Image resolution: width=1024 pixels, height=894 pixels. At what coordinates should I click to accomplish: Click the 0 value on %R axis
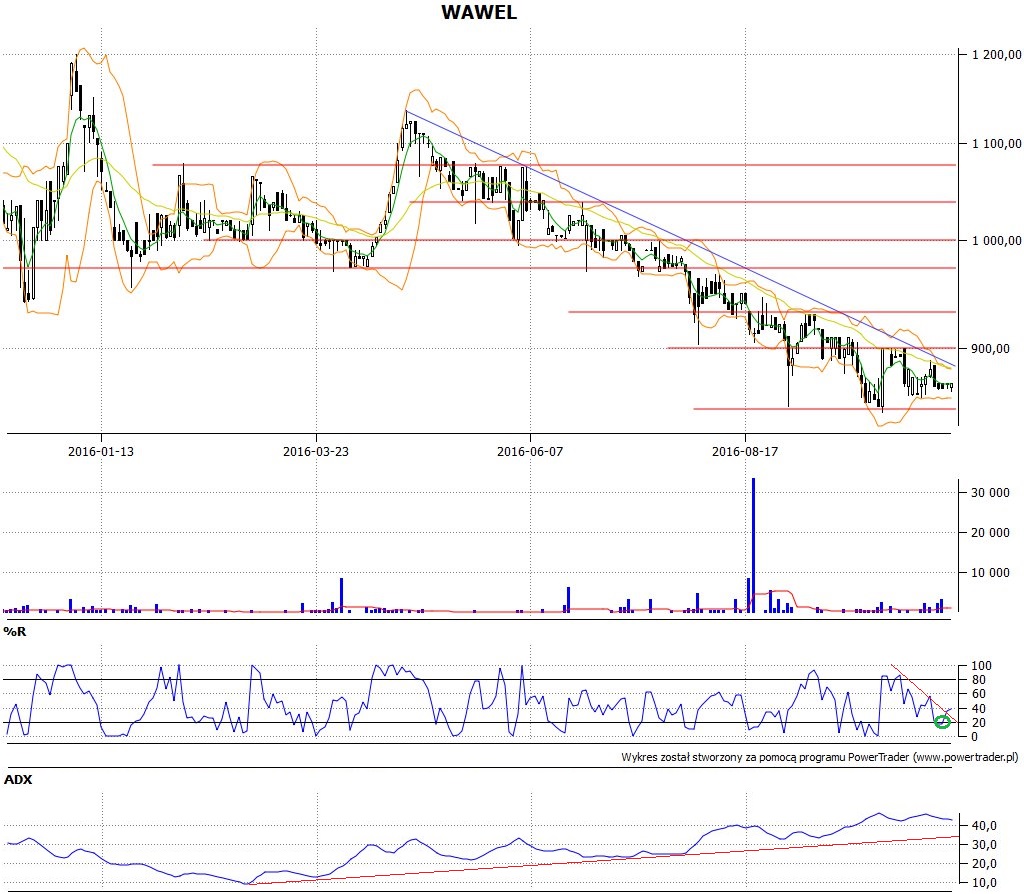click(975, 737)
